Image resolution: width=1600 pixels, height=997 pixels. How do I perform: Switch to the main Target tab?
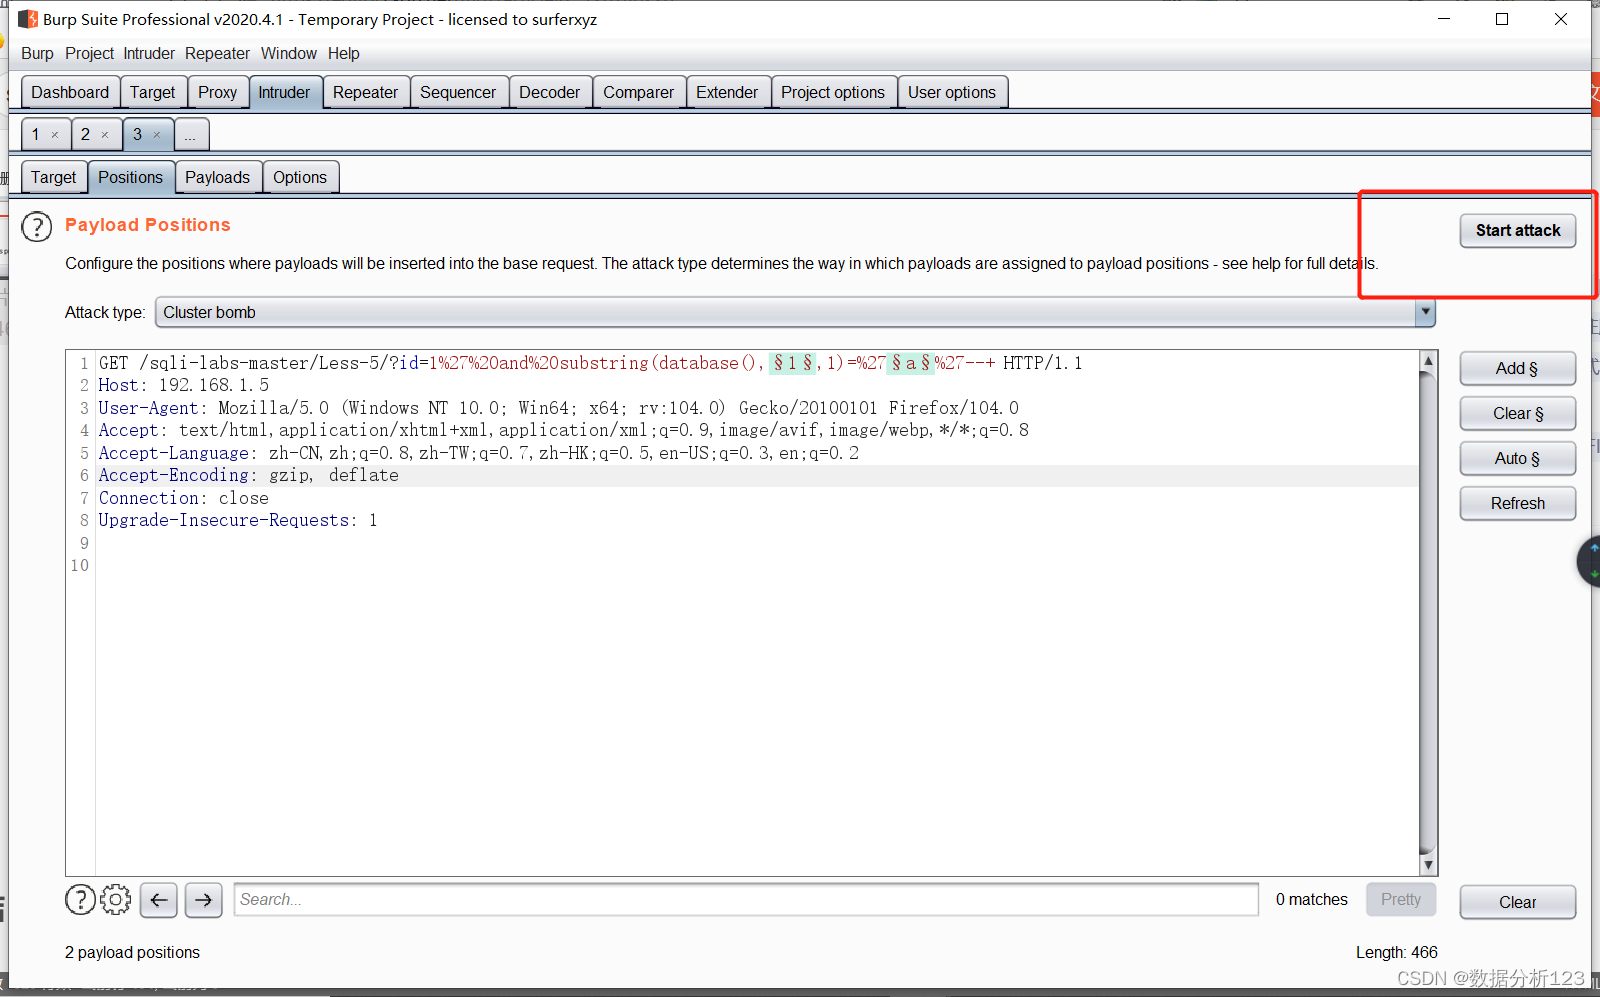pyautogui.click(x=153, y=92)
